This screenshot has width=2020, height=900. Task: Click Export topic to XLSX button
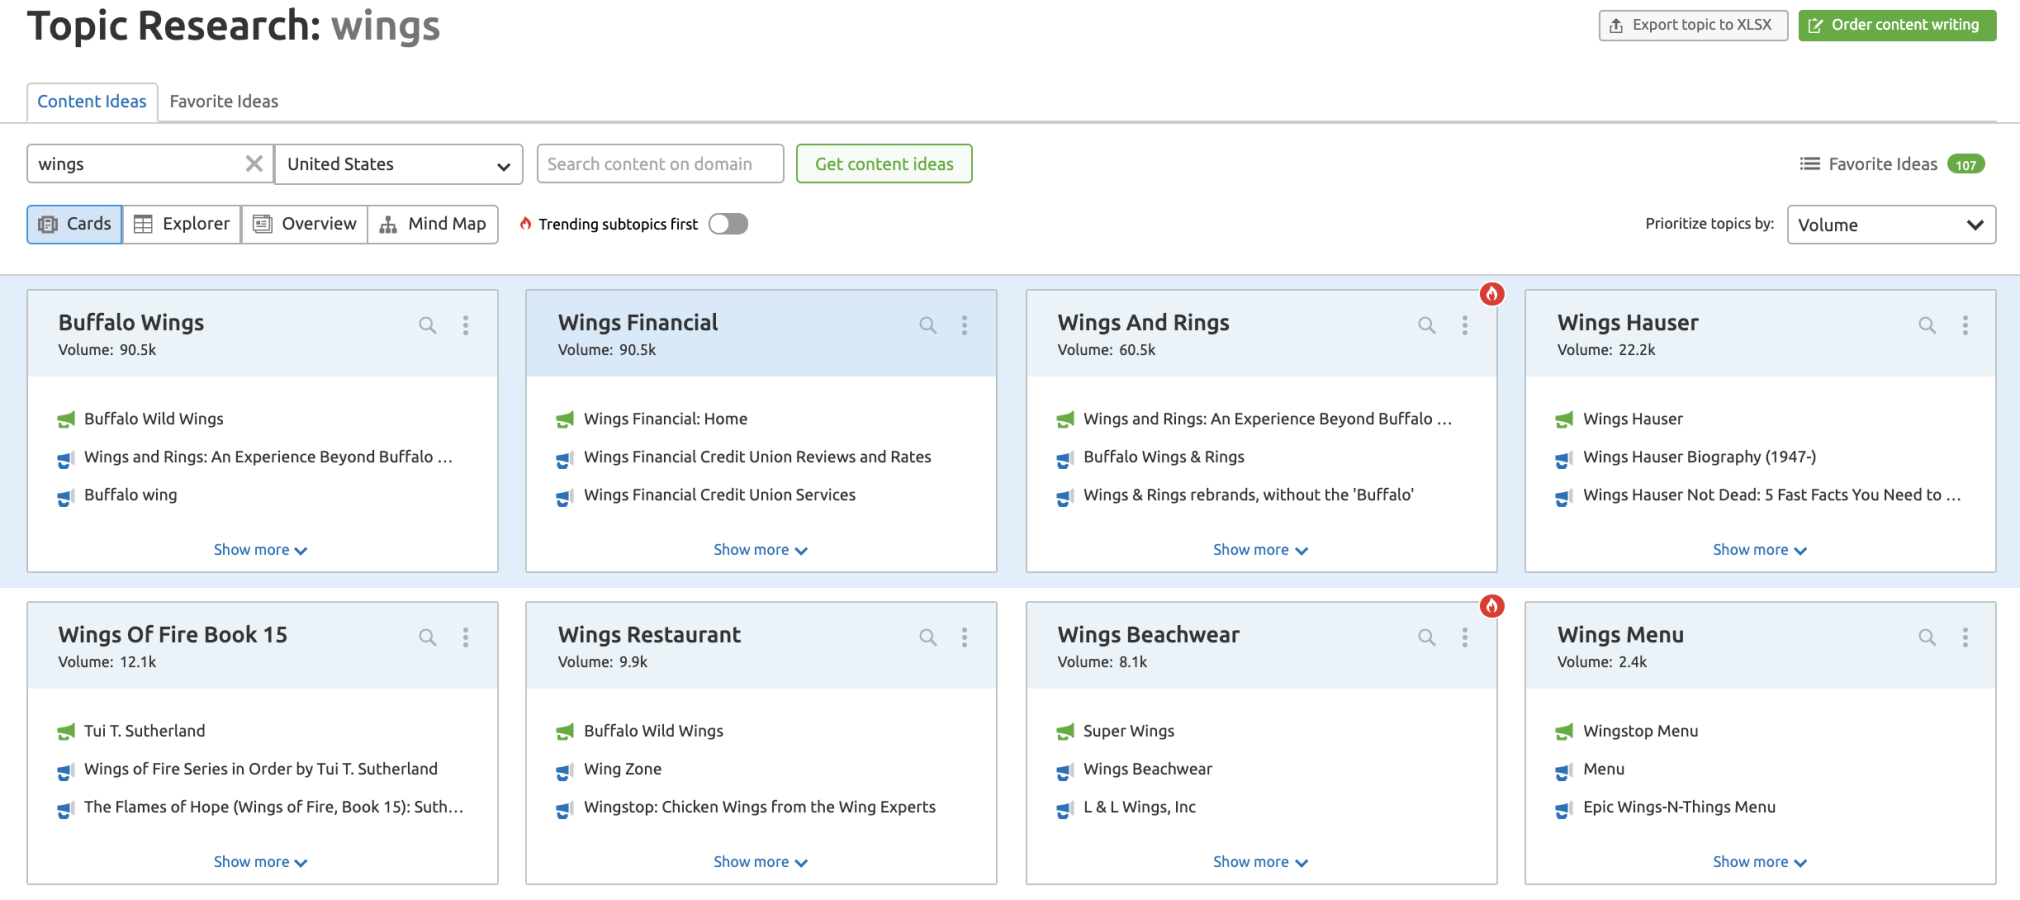pyautogui.click(x=1693, y=25)
